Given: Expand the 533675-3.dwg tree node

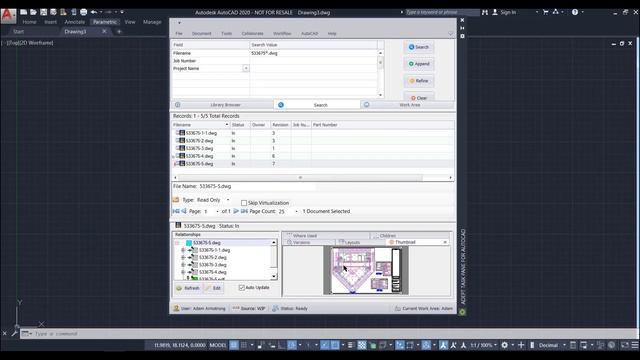Looking at the screenshot, I should 183,265.
